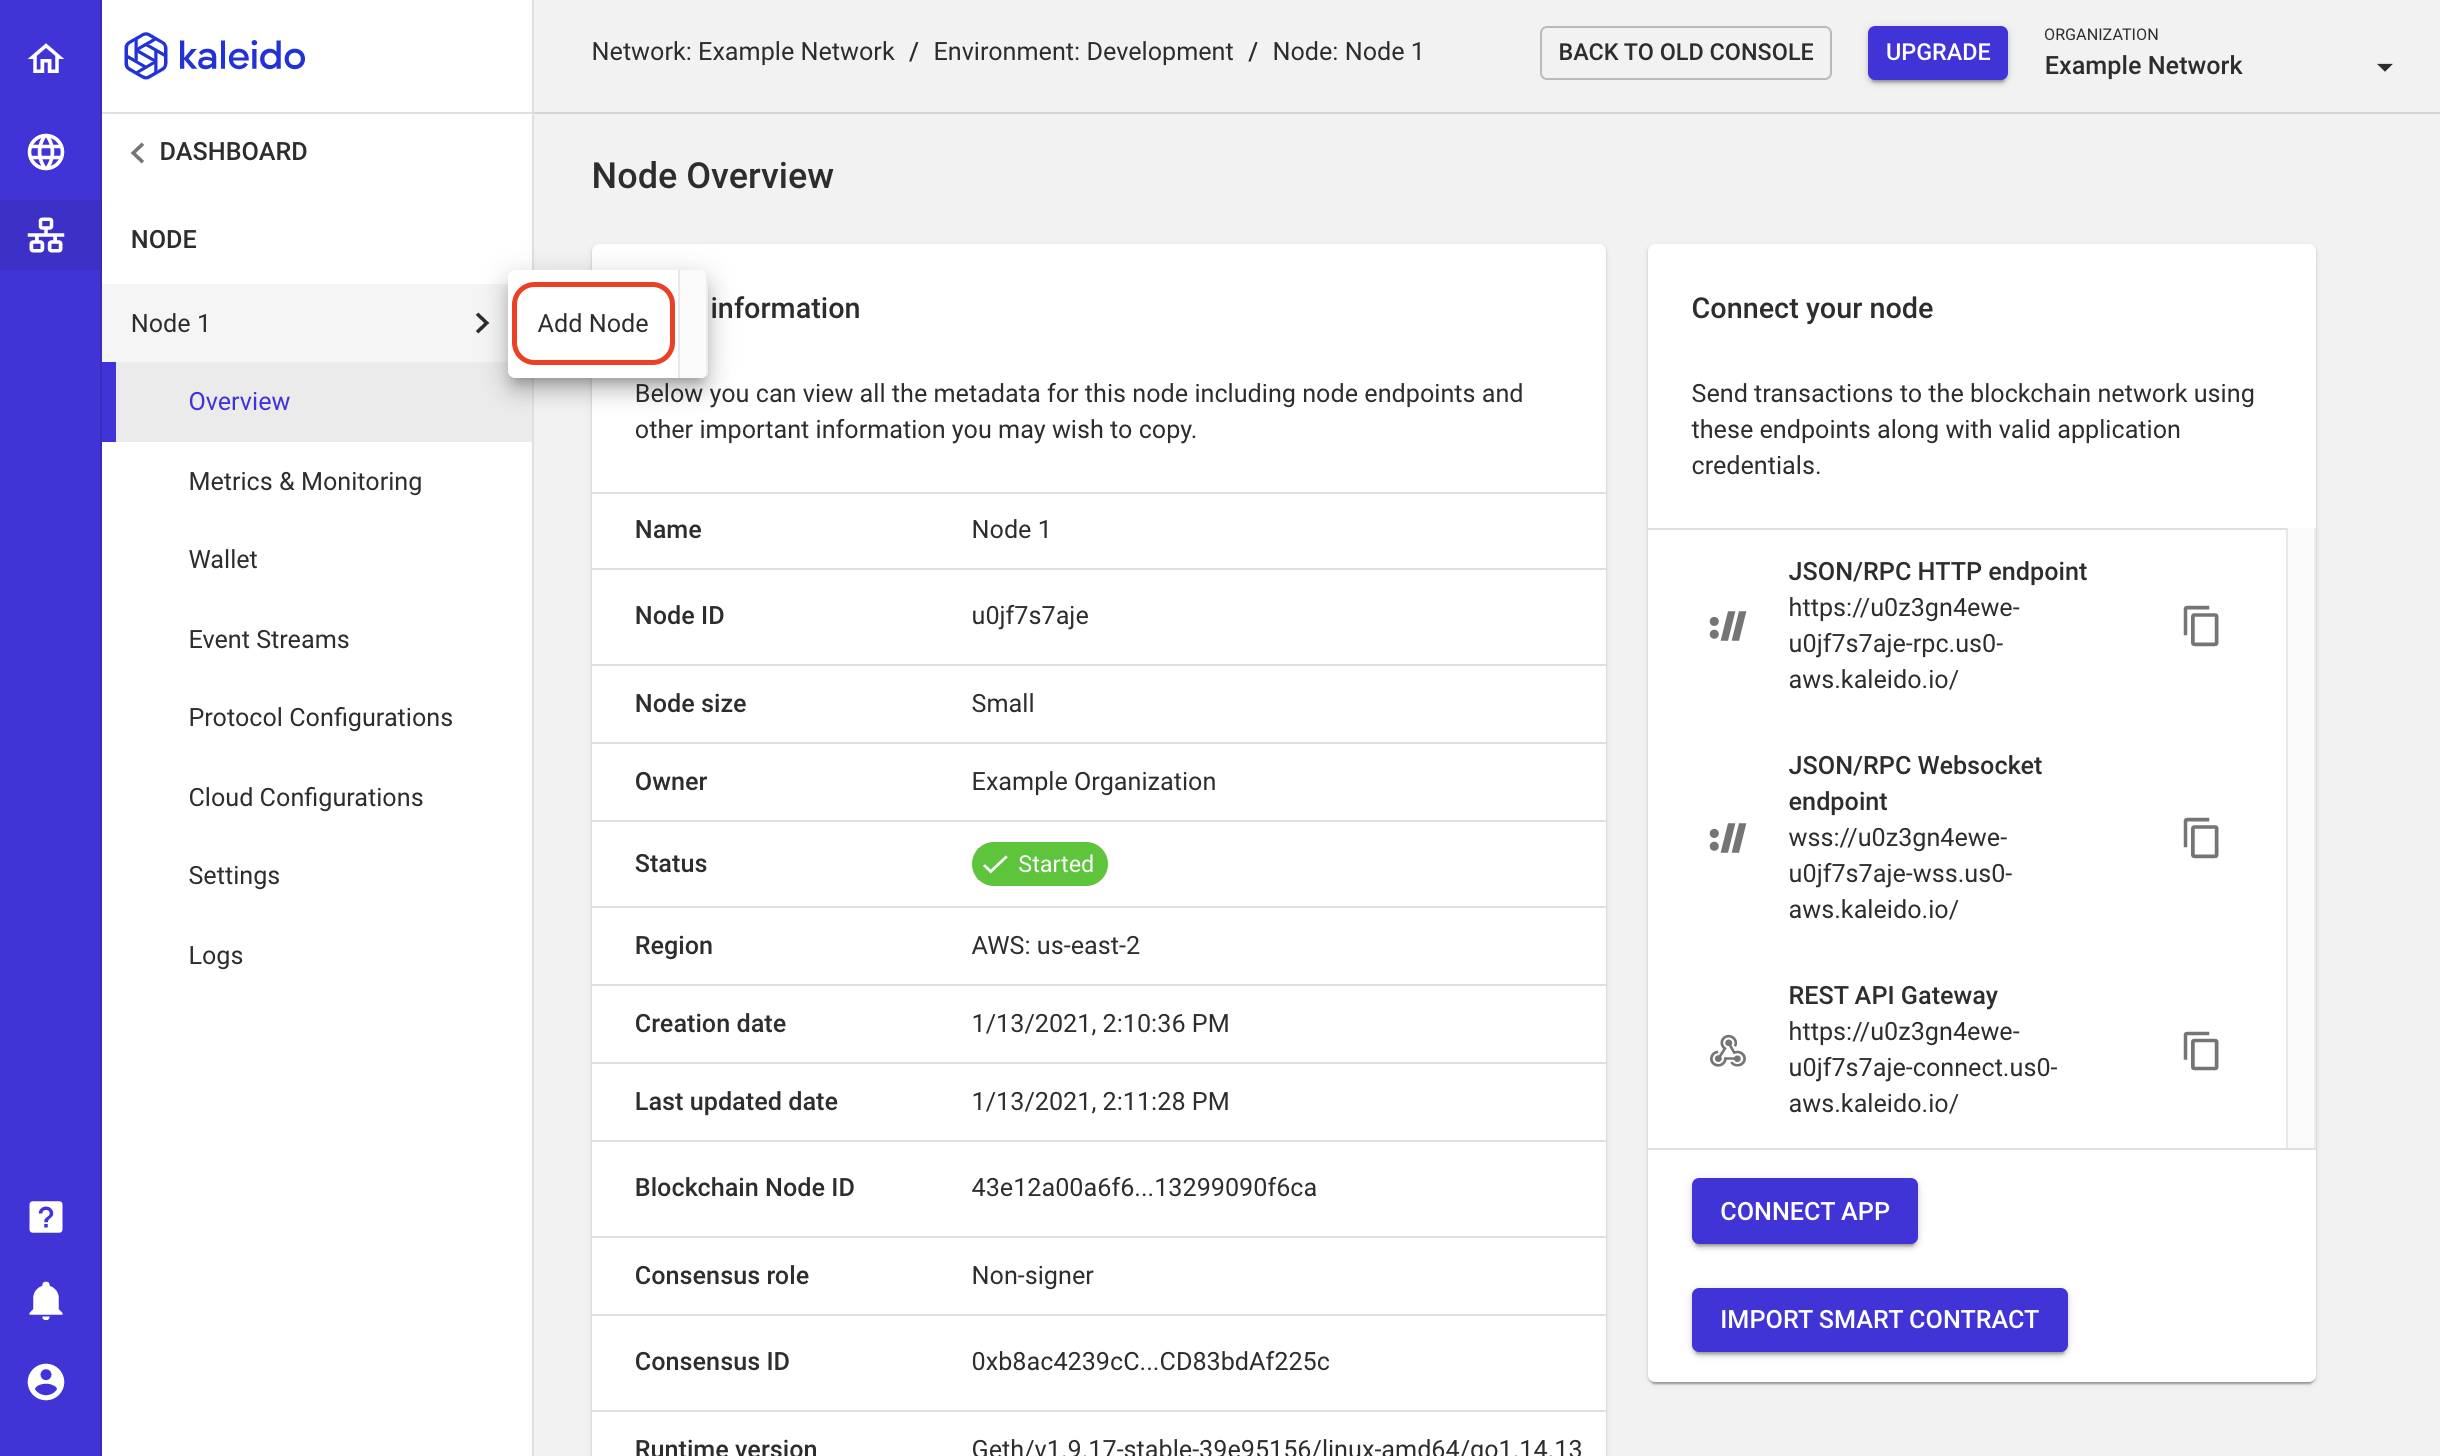Click the Started status toggle badge
The height and width of the screenshot is (1456, 2440).
[1038, 863]
